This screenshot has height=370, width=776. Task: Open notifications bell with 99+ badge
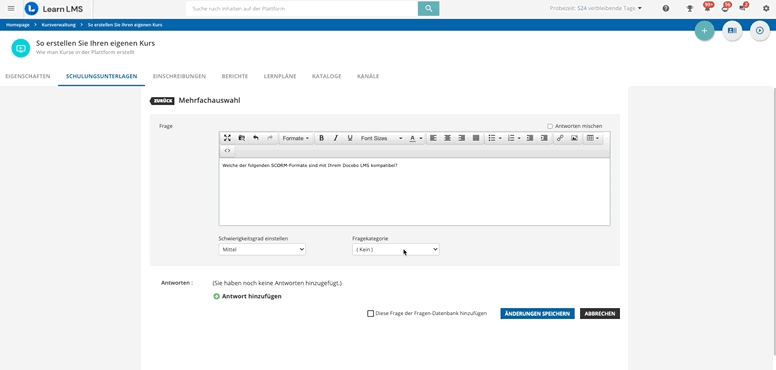click(x=708, y=7)
